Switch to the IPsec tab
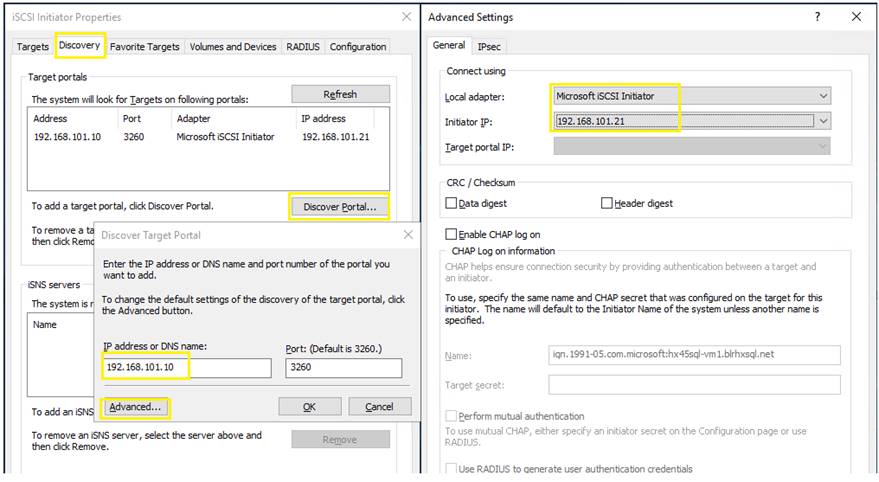This screenshot has width=879, height=482. pyautogui.click(x=489, y=47)
